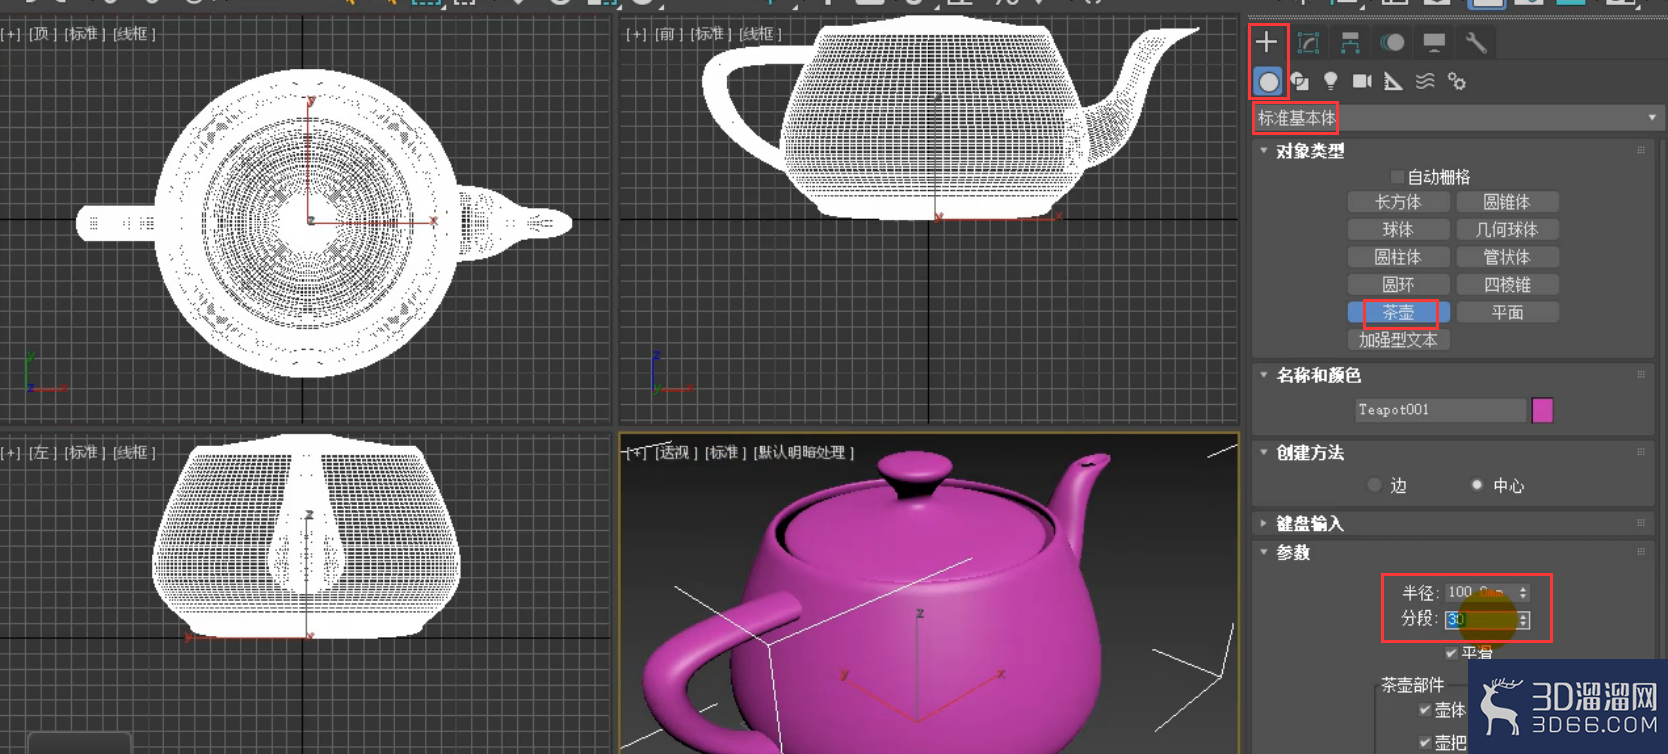The height and width of the screenshot is (754, 1668).
Task: Click the 圆锥体 cone button
Action: click(x=1507, y=202)
